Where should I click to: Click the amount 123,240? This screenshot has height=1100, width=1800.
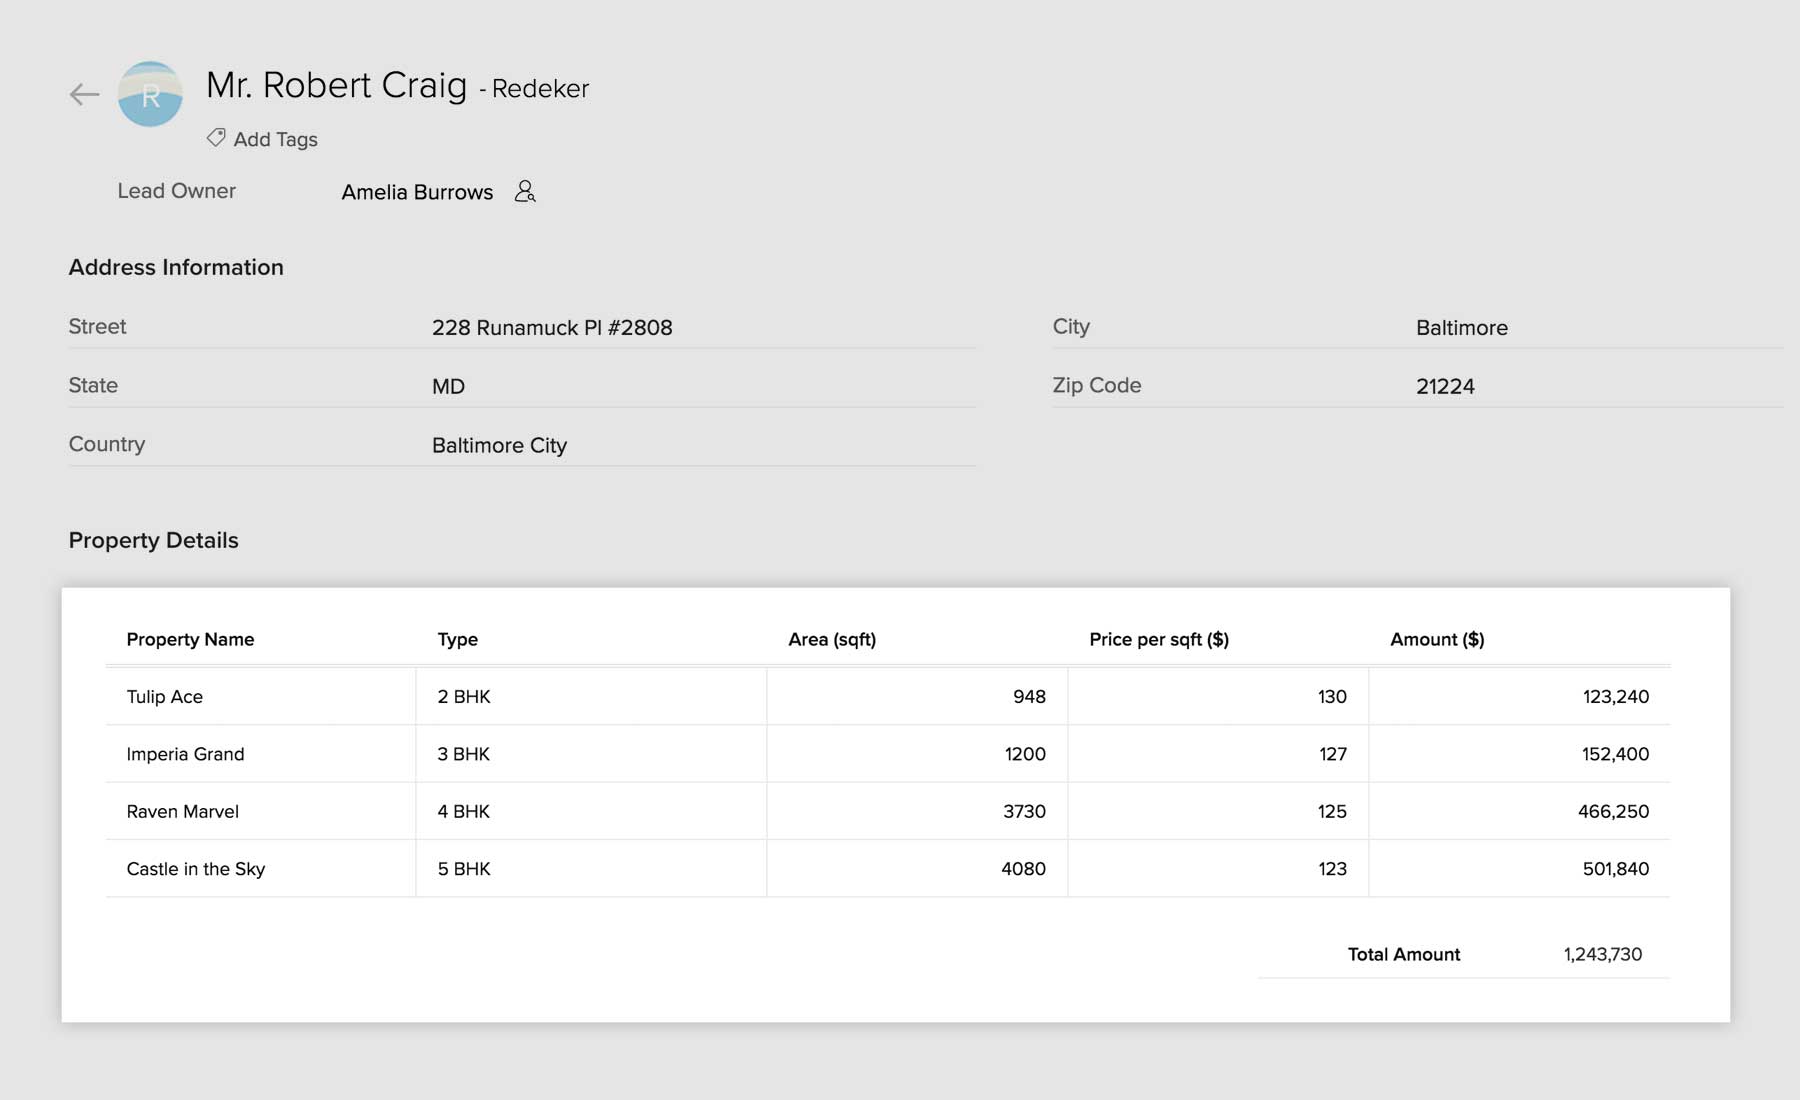click(1616, 697)
